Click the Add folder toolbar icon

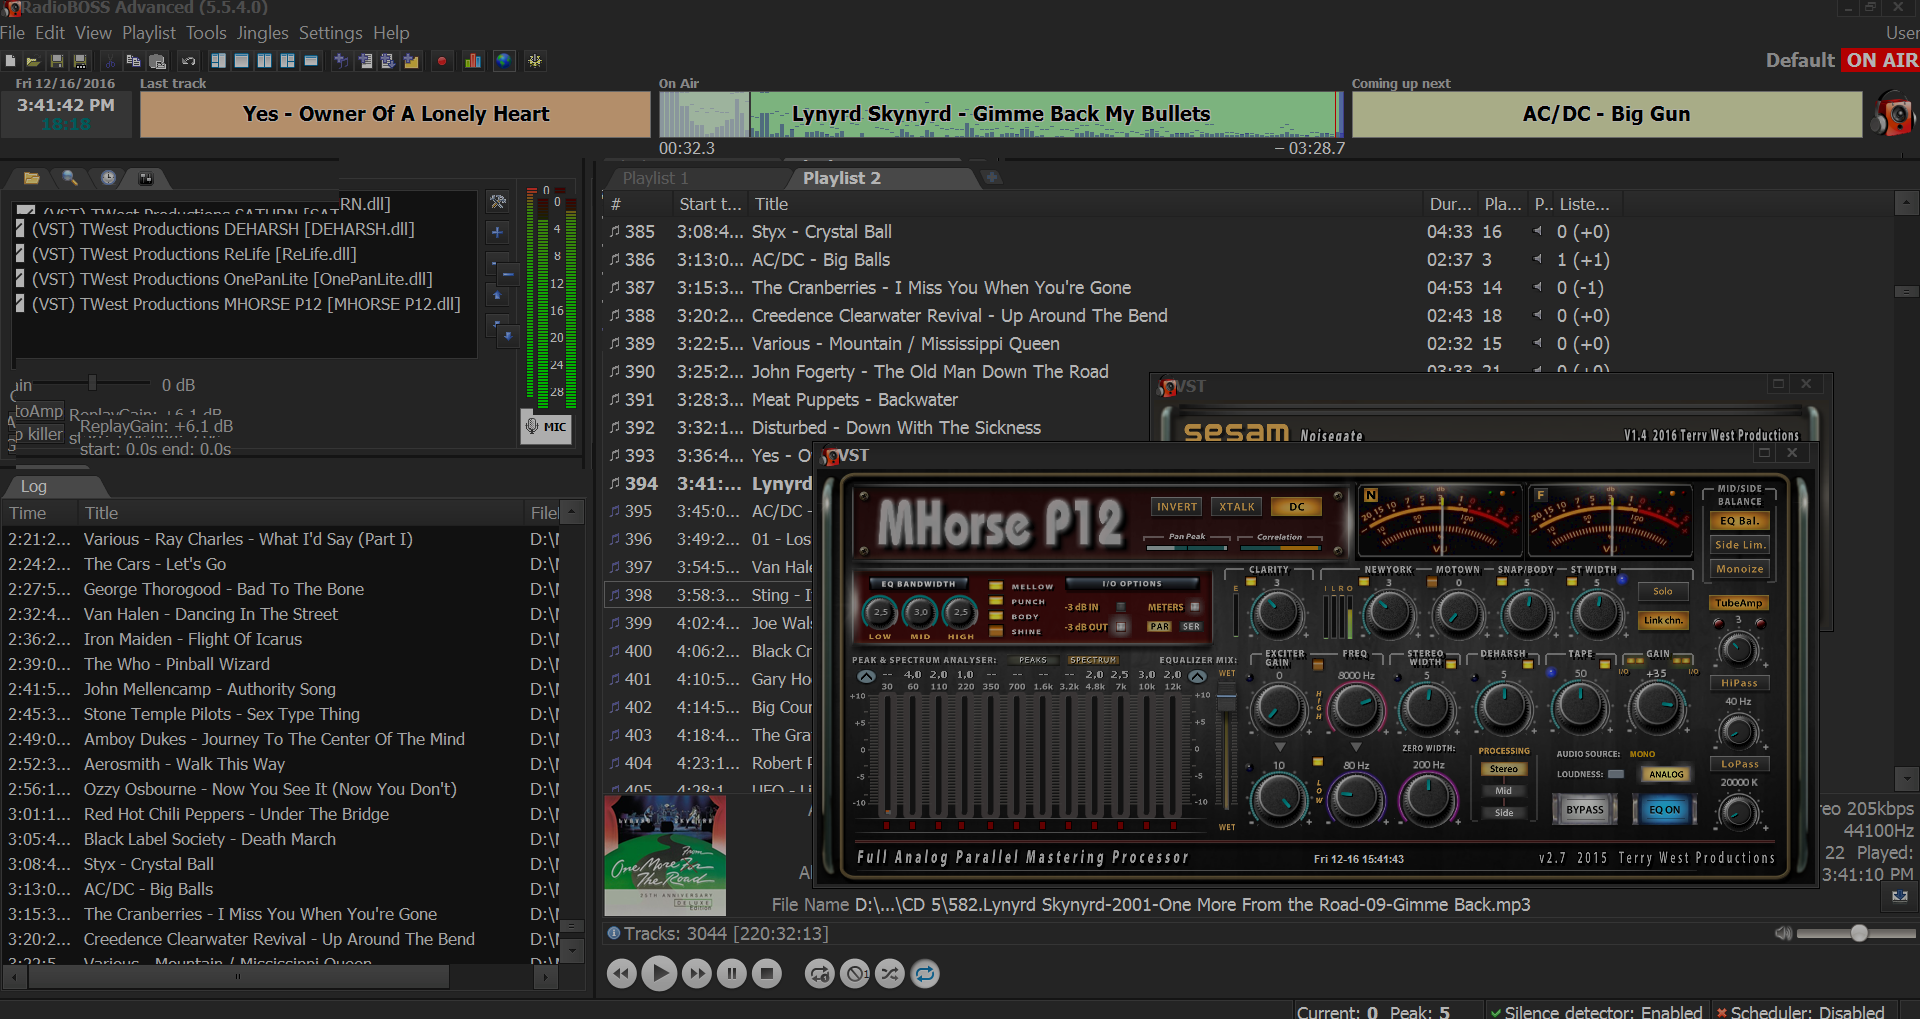(x=411, y=61)
